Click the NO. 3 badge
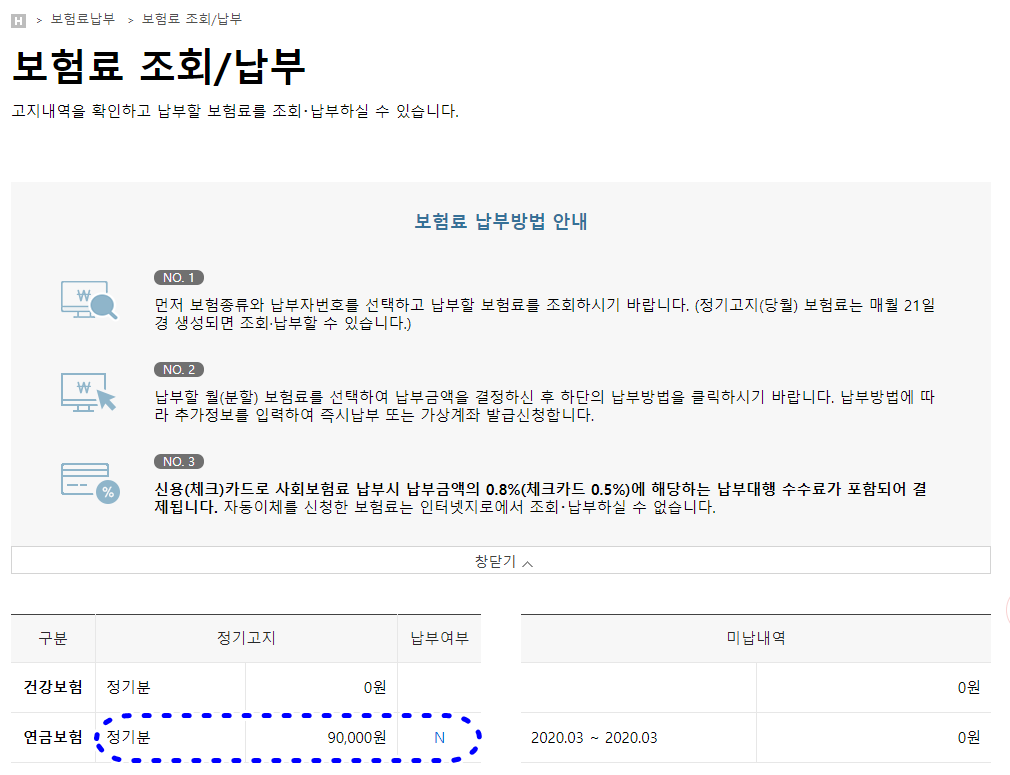Viewport: 1010px width, 775px height. pos(179,462)
